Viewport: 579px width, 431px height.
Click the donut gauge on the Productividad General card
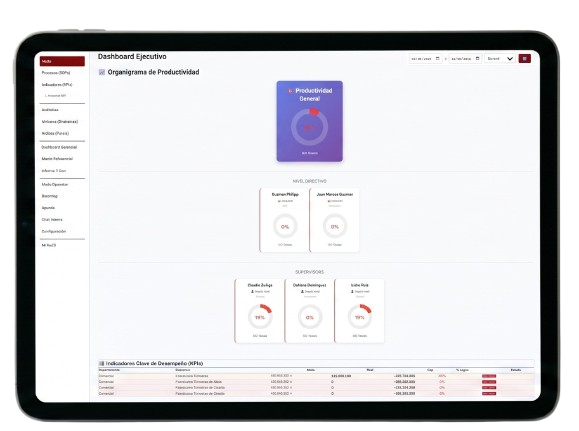pyautogui.click(x=309, y=127)
